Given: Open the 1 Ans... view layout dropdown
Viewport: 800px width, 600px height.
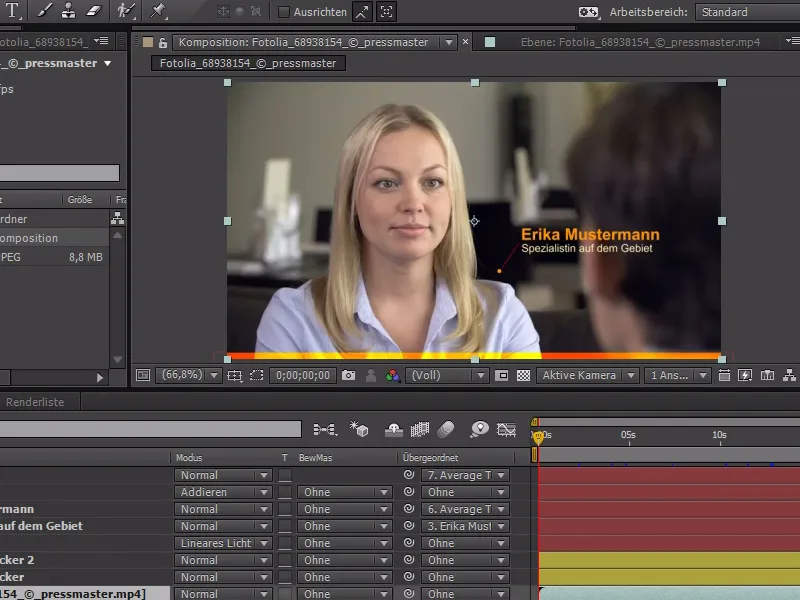Looking at the screenshot, I should point(678,376).
